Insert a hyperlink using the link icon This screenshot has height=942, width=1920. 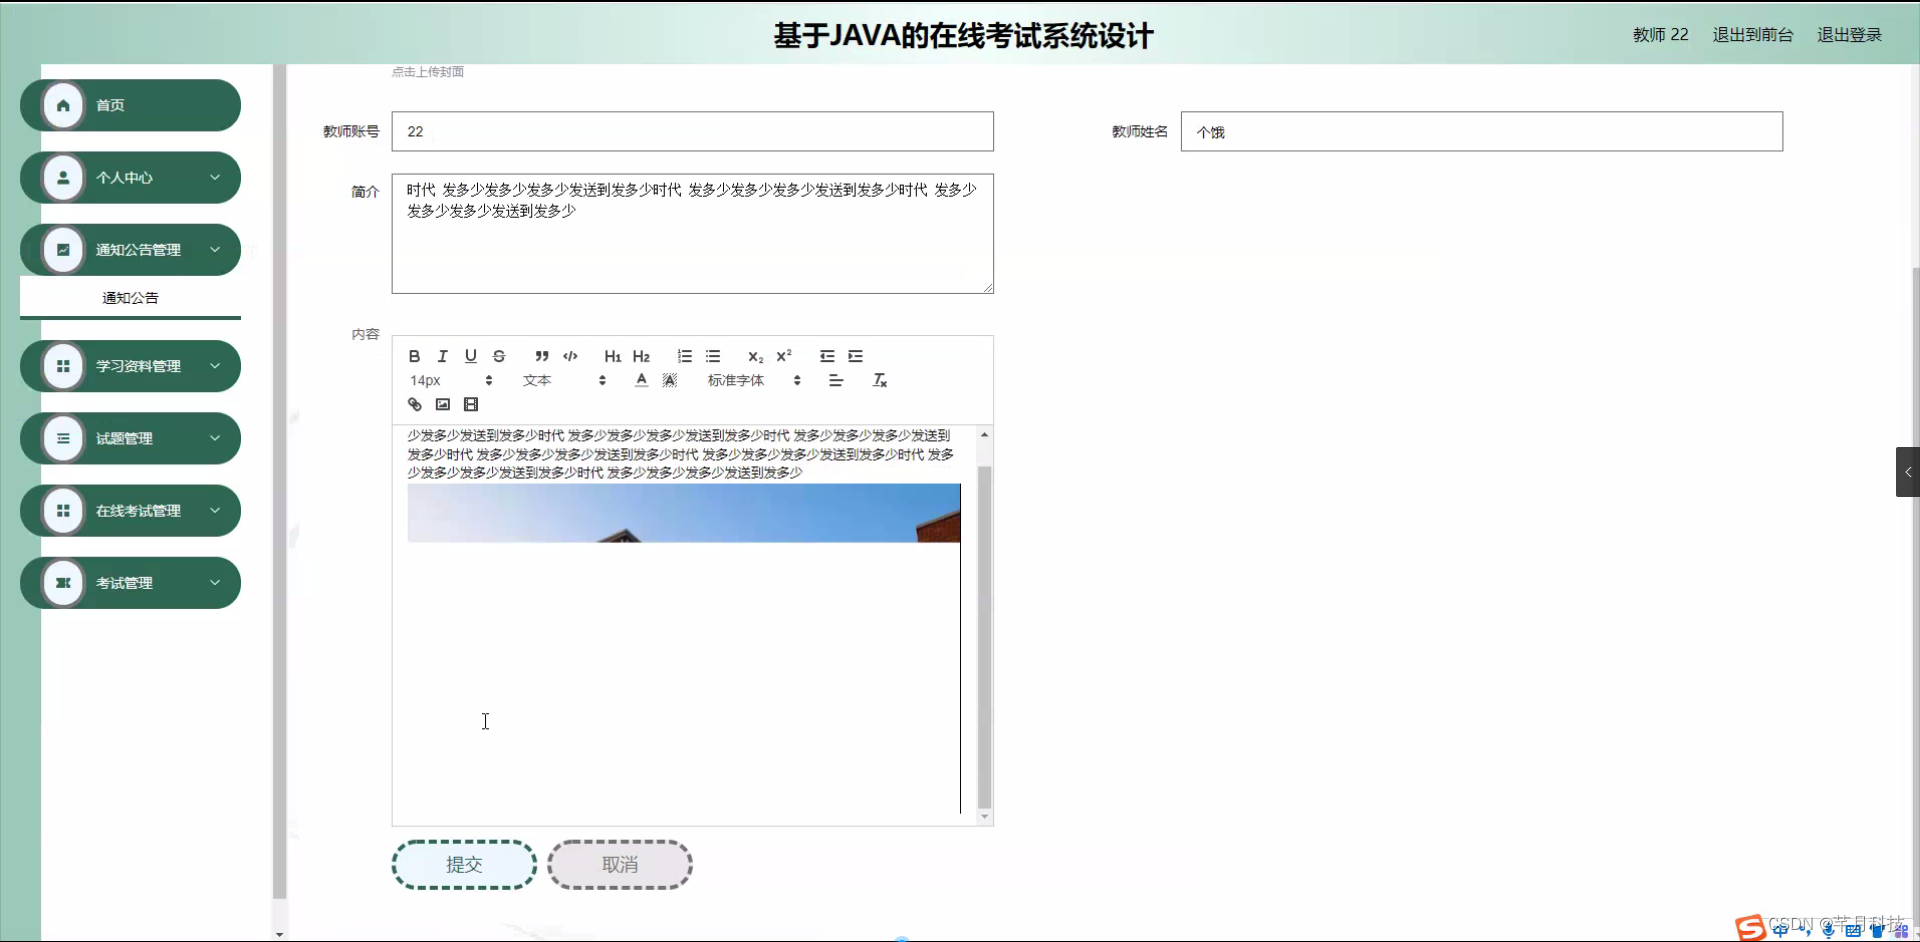[414, 404]
